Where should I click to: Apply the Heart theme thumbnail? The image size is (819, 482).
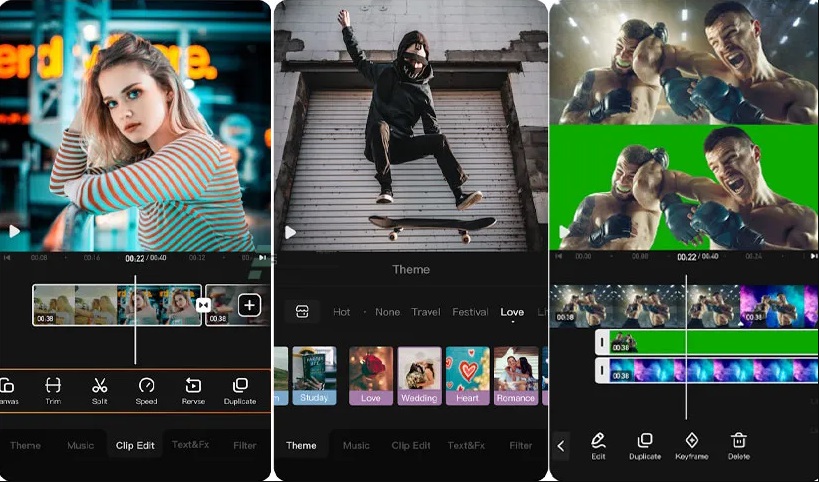[x=467, y=375]
